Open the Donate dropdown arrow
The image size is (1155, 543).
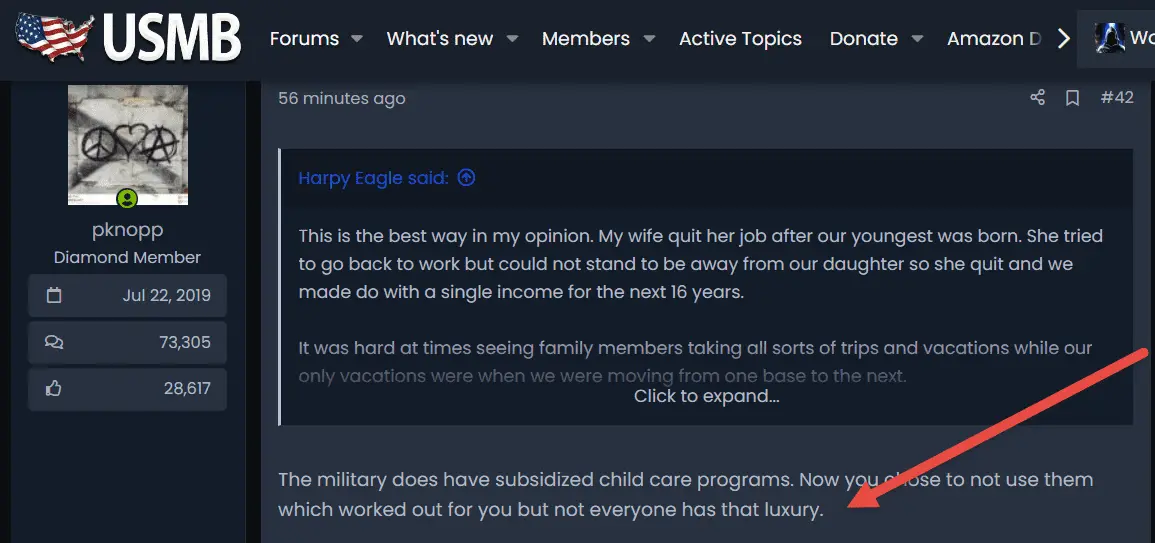(917, 39)
